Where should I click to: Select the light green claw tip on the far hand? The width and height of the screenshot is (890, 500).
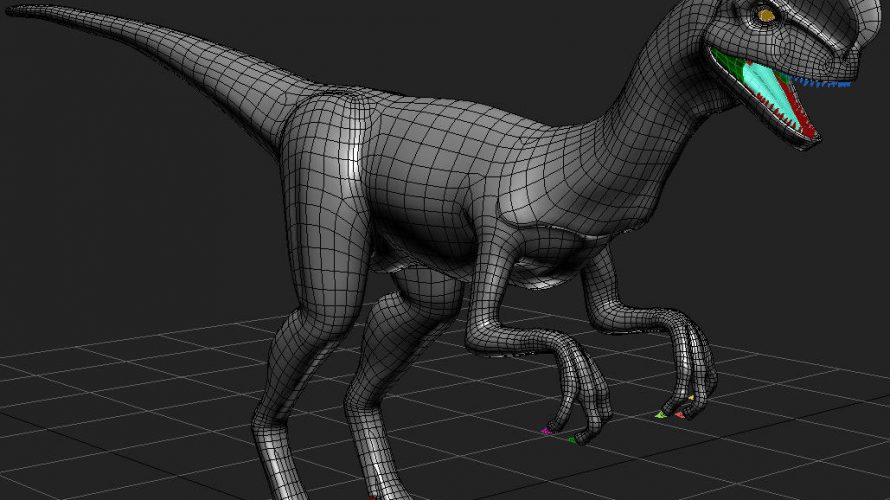[660, 413]
